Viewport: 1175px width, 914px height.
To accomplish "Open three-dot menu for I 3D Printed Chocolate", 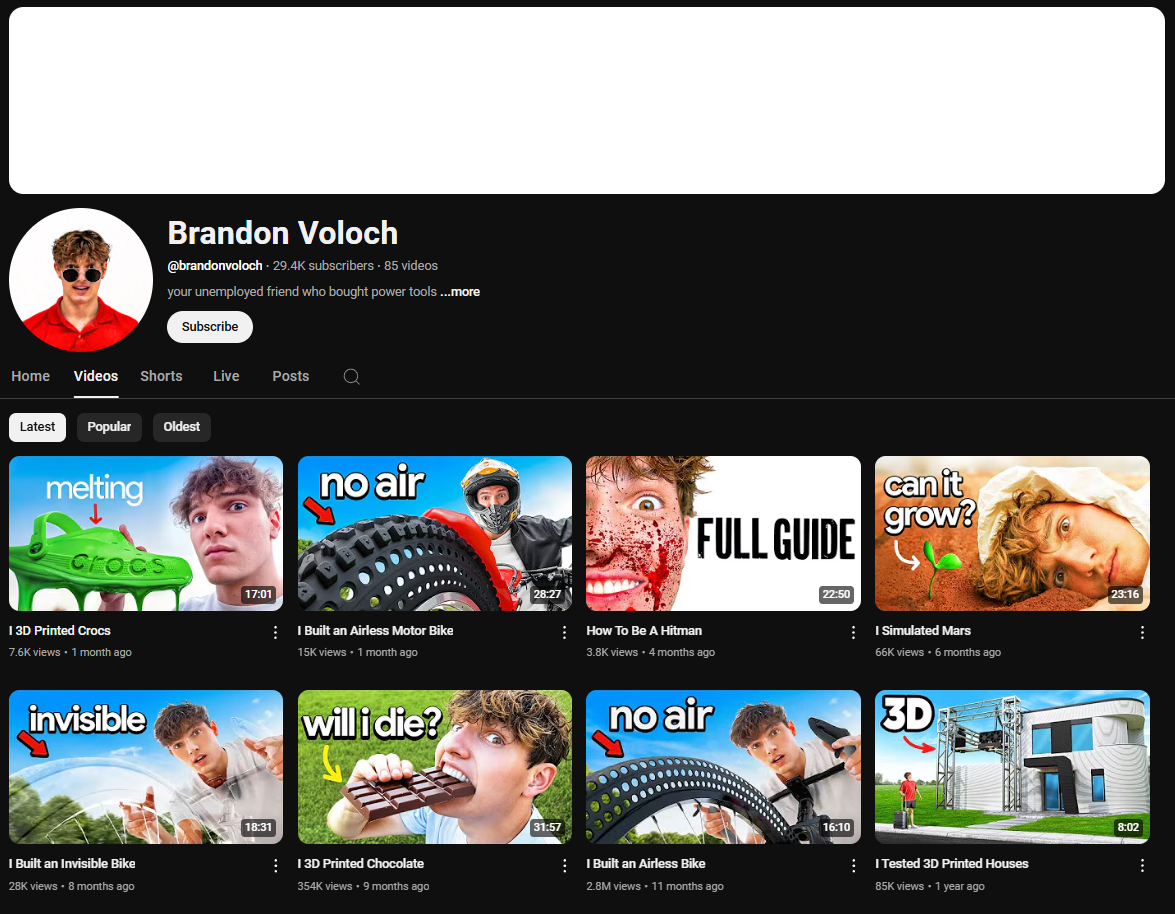I will pyautogui.click(x=564, y=865).
